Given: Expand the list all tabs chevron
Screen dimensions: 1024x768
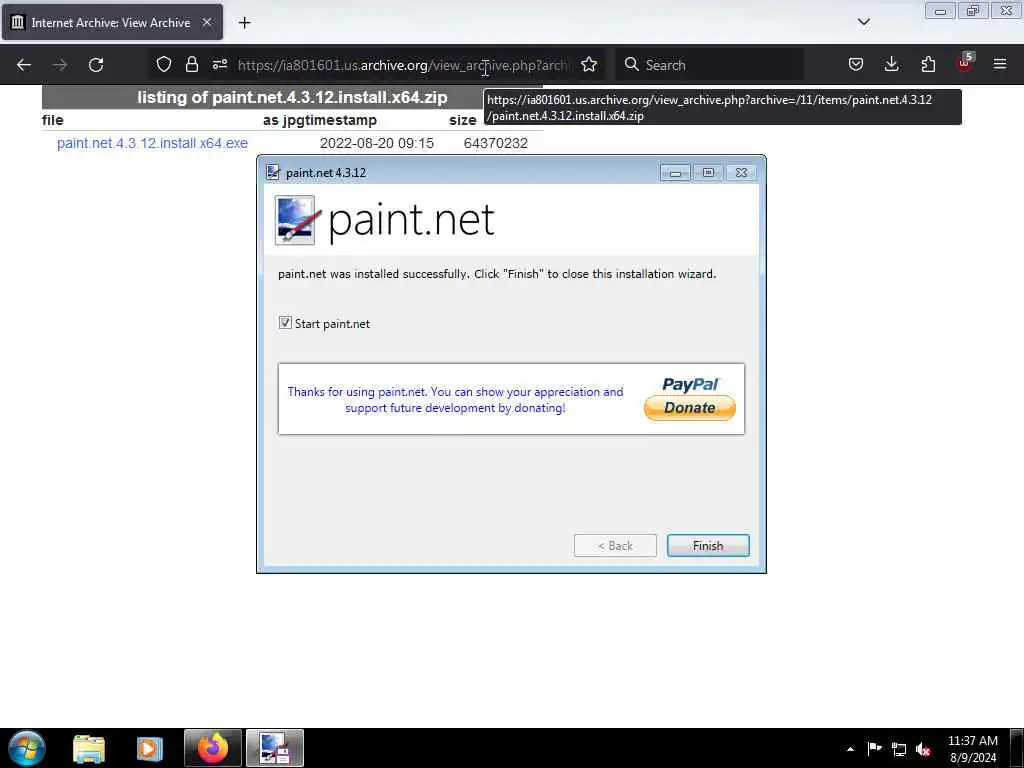Looking at the screenshot, I should click(863, 22).
